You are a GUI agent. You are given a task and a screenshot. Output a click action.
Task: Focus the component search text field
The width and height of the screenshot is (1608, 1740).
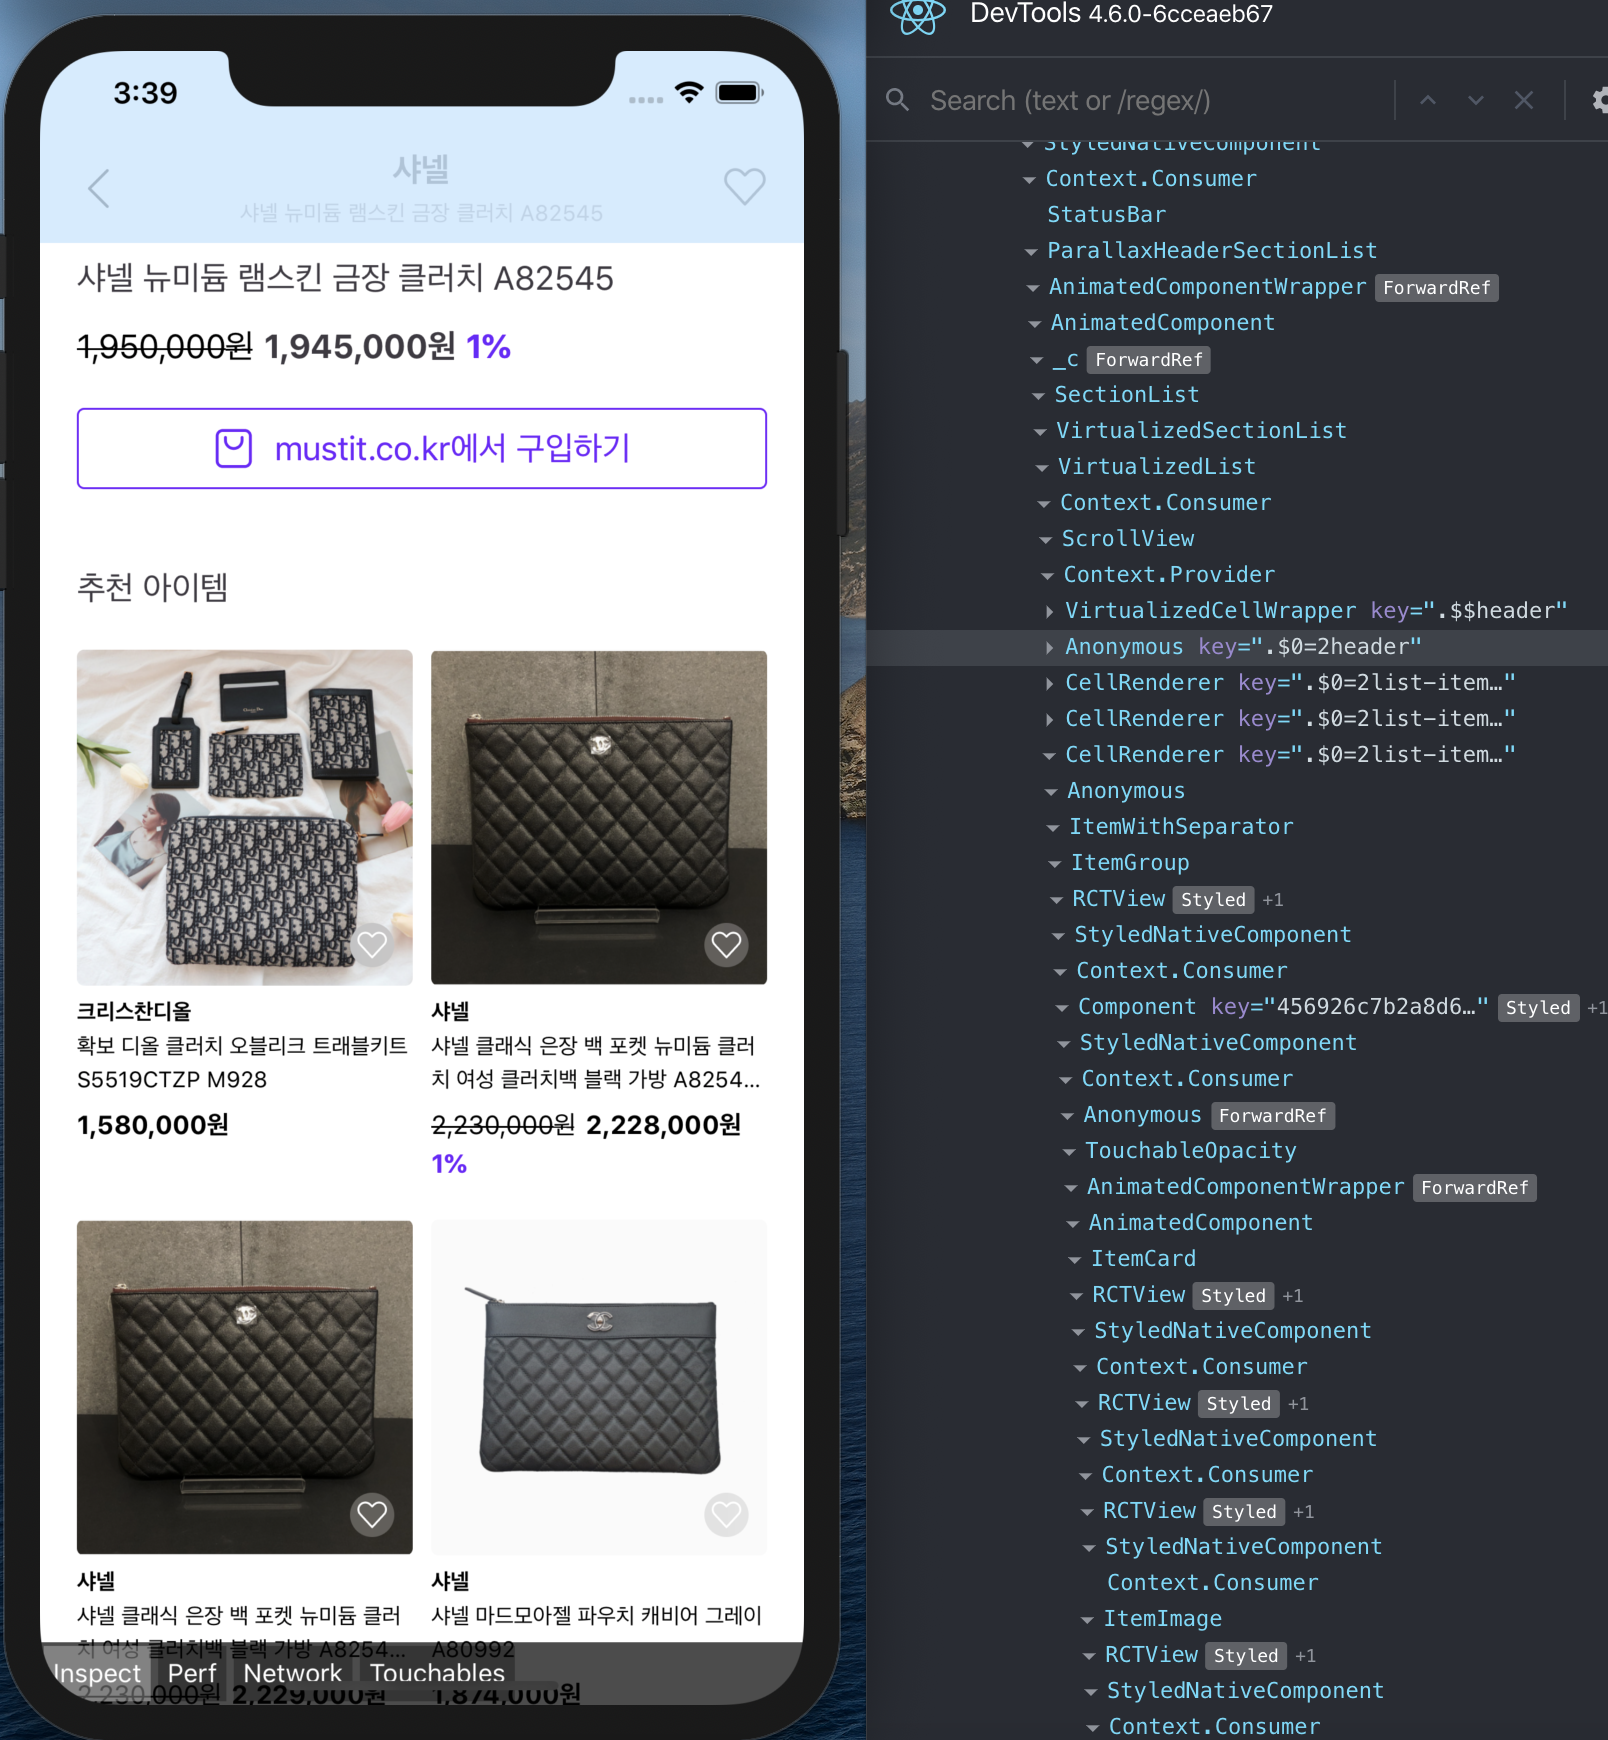(x=1152, y=100)
